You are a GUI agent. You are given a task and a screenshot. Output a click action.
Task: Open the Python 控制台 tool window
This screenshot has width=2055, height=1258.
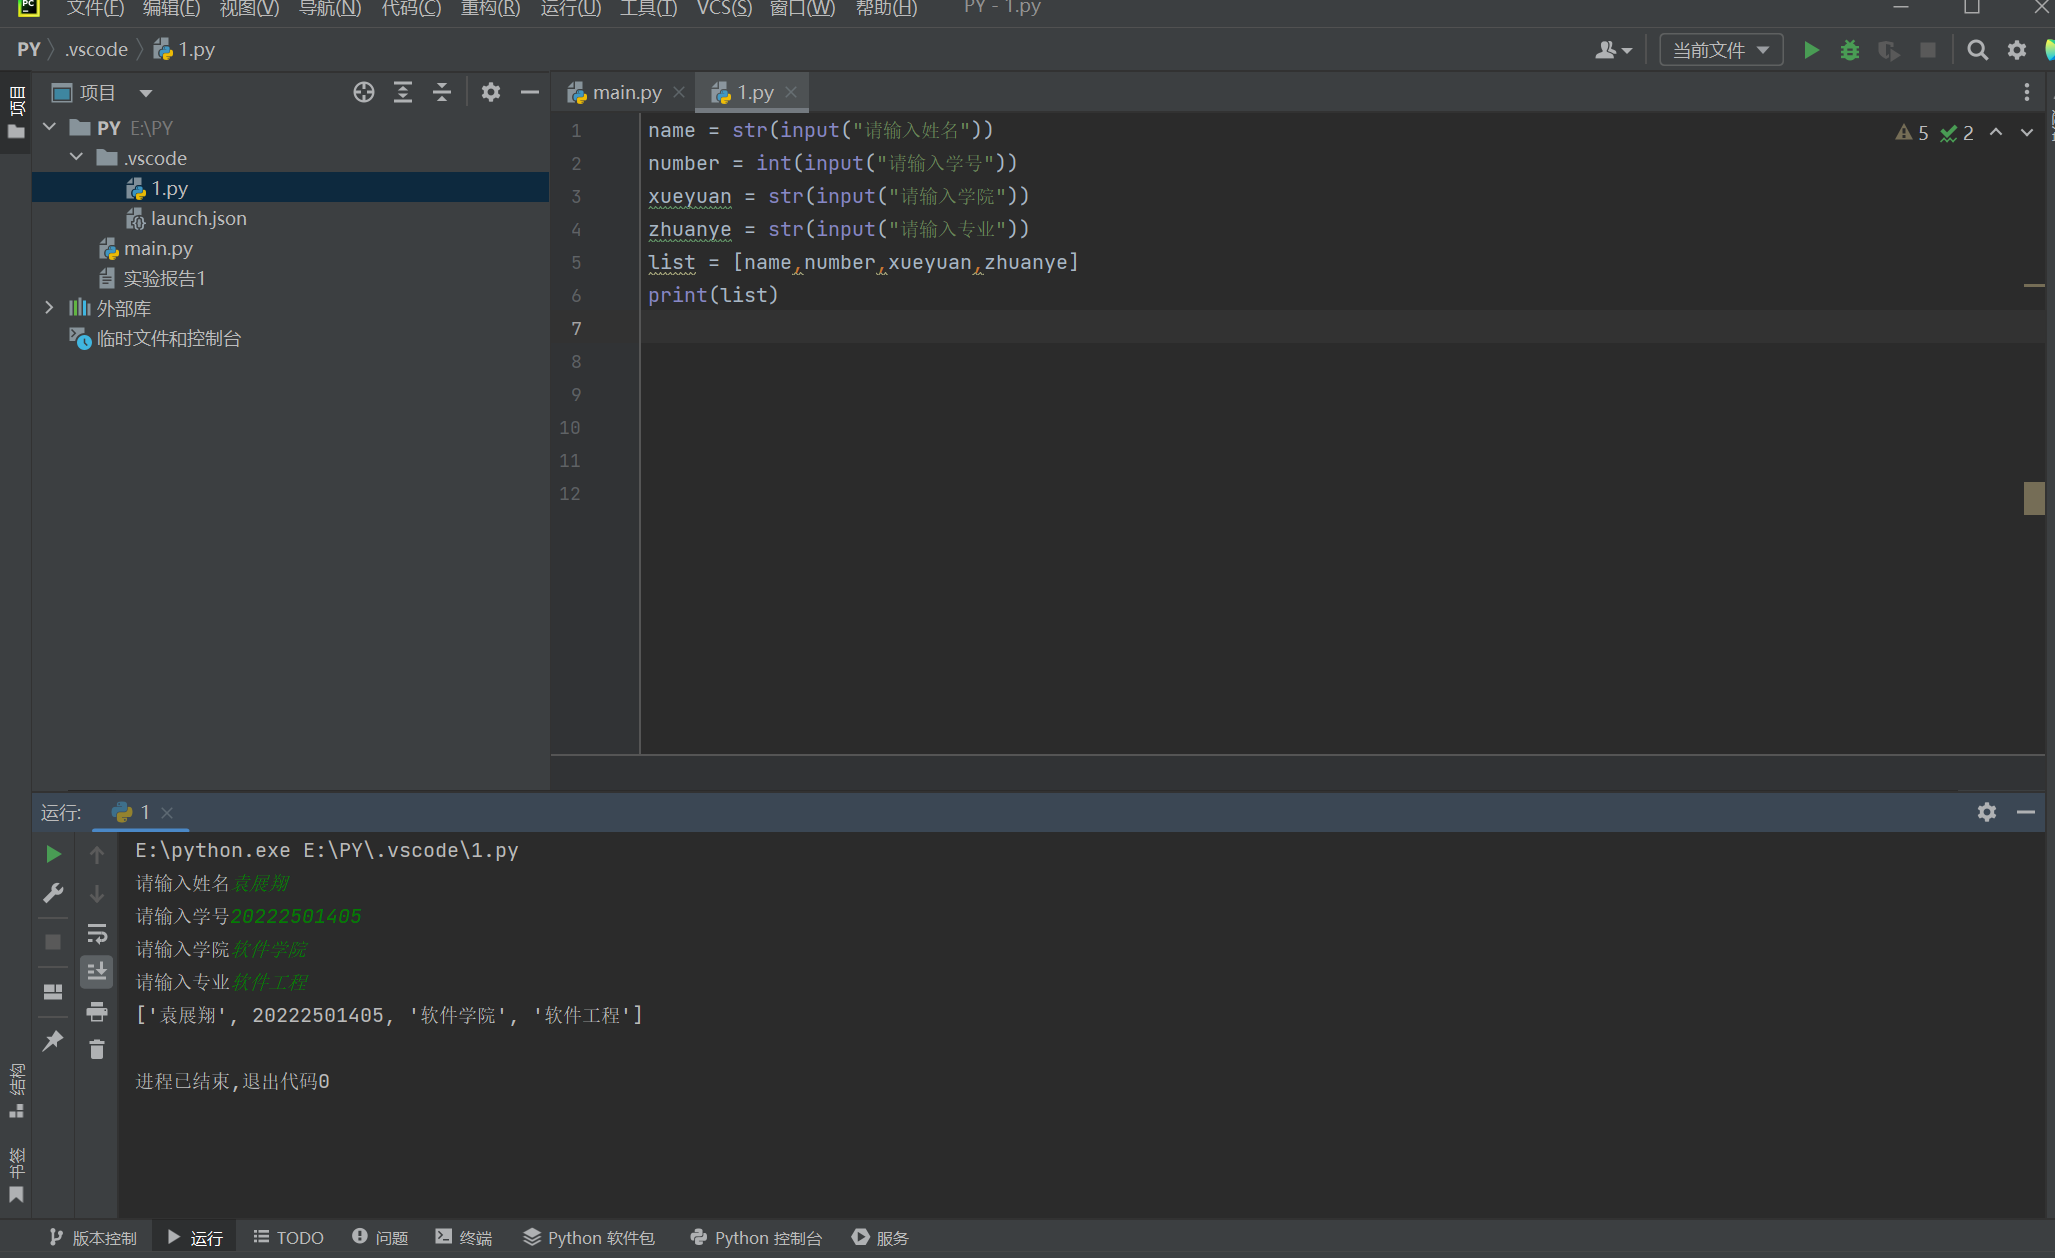756,1237
